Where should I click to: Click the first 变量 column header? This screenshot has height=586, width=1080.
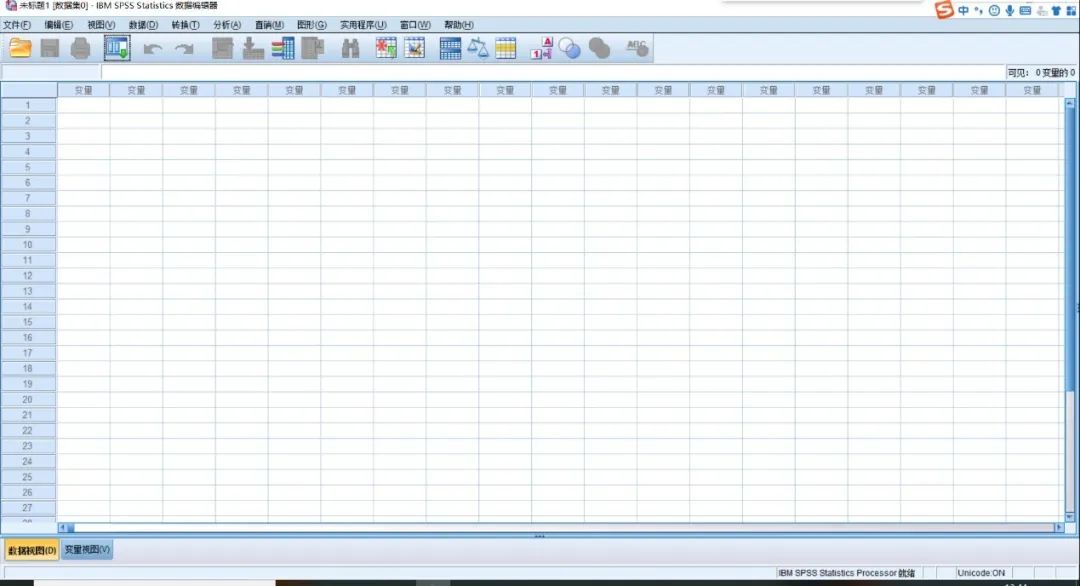83,90
